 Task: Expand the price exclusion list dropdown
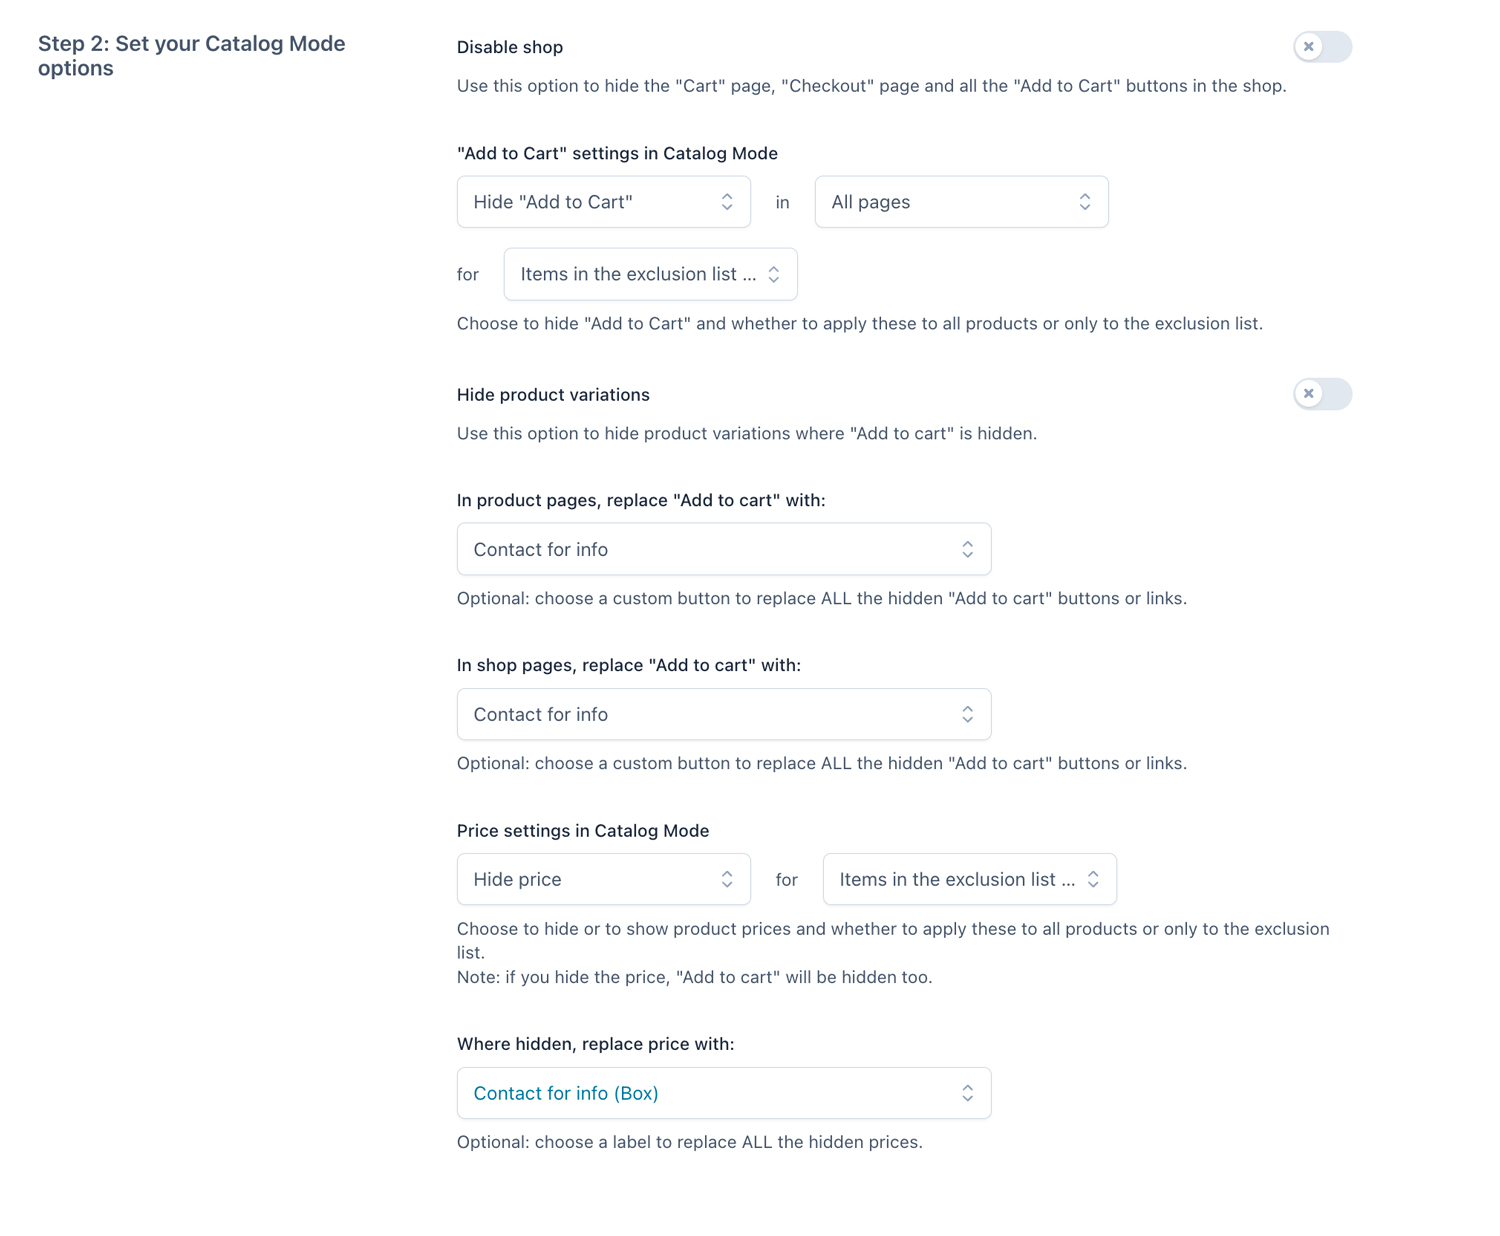click(968, 879)
